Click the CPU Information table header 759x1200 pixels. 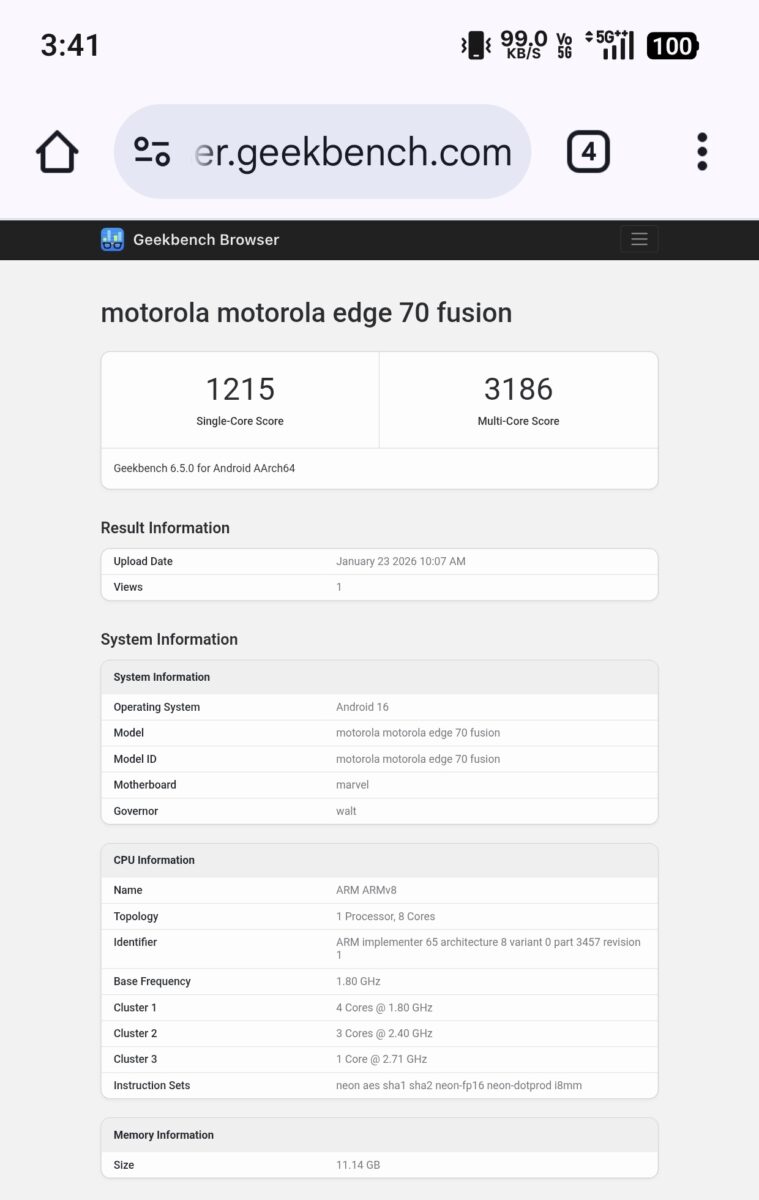[154, 860]
